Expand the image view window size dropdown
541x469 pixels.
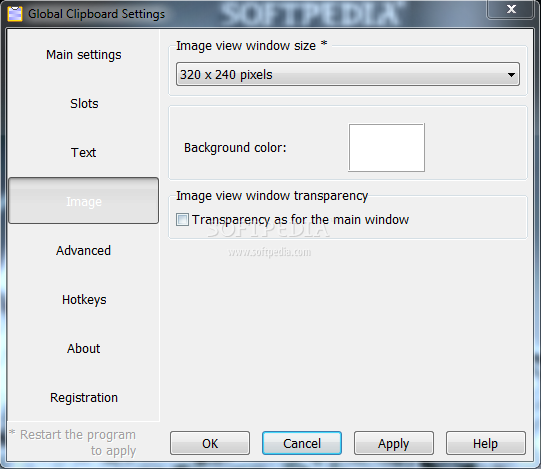click(x=348, y=74)
